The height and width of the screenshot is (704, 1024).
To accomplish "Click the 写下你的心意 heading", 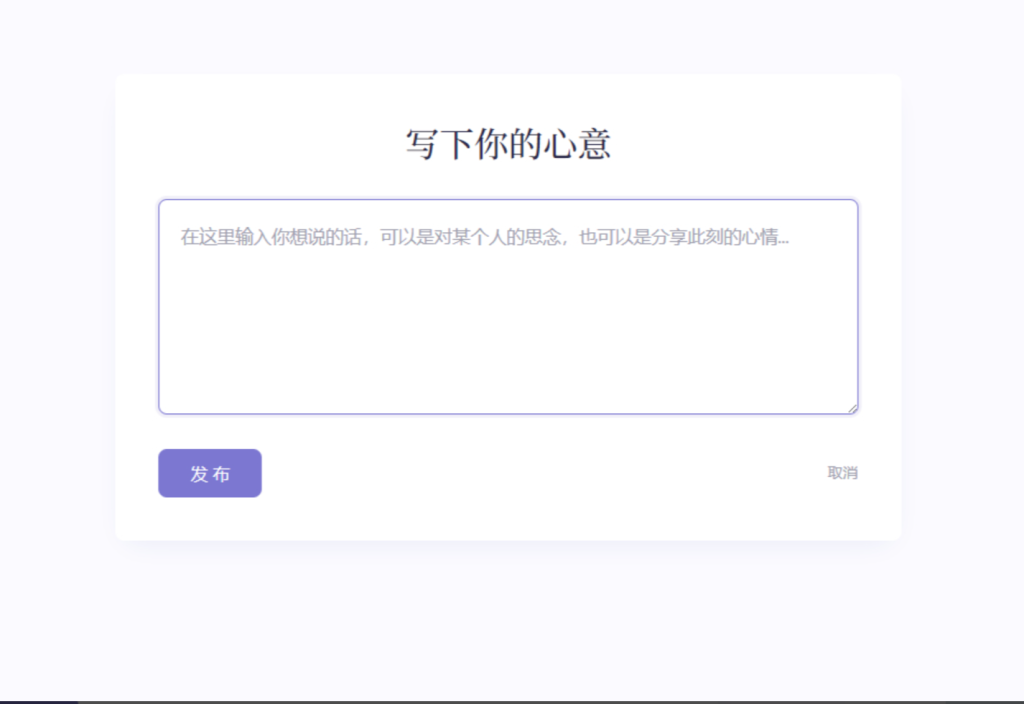I will pyautogui.click(x=508, y=144).
